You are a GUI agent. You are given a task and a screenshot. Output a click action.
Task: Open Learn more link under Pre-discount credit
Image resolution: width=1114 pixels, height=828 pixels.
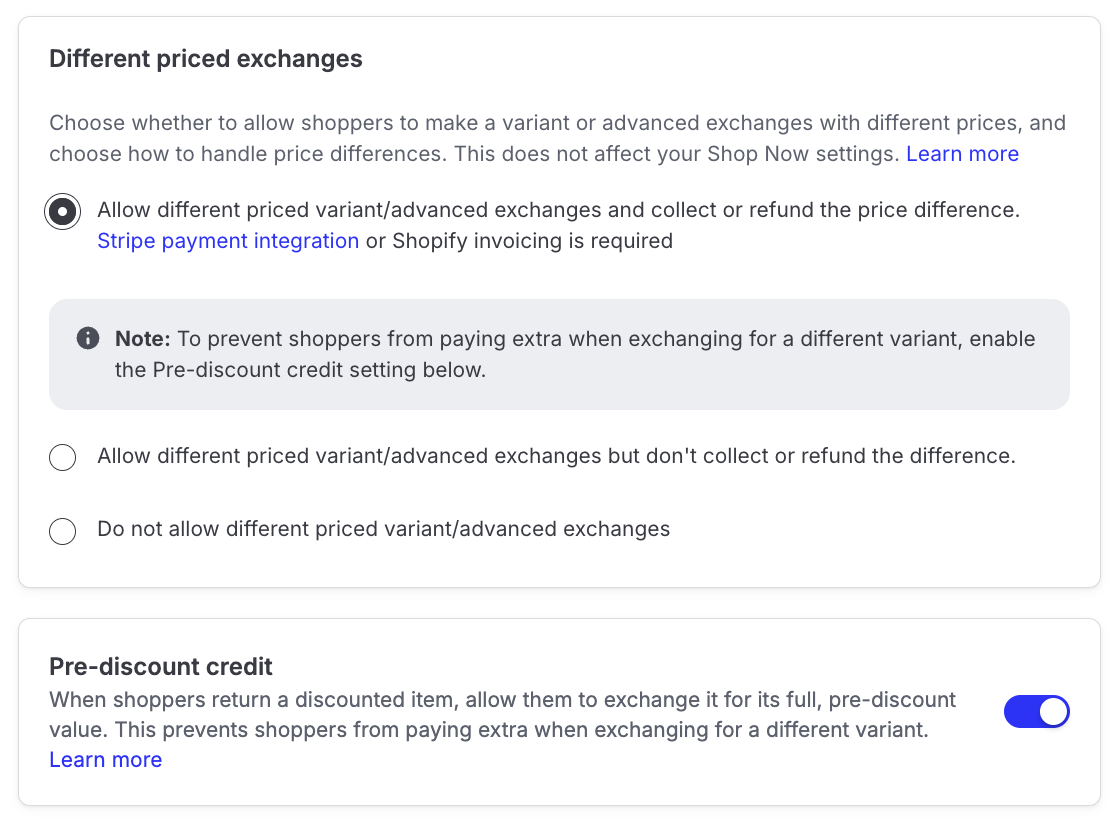[106, 760]
